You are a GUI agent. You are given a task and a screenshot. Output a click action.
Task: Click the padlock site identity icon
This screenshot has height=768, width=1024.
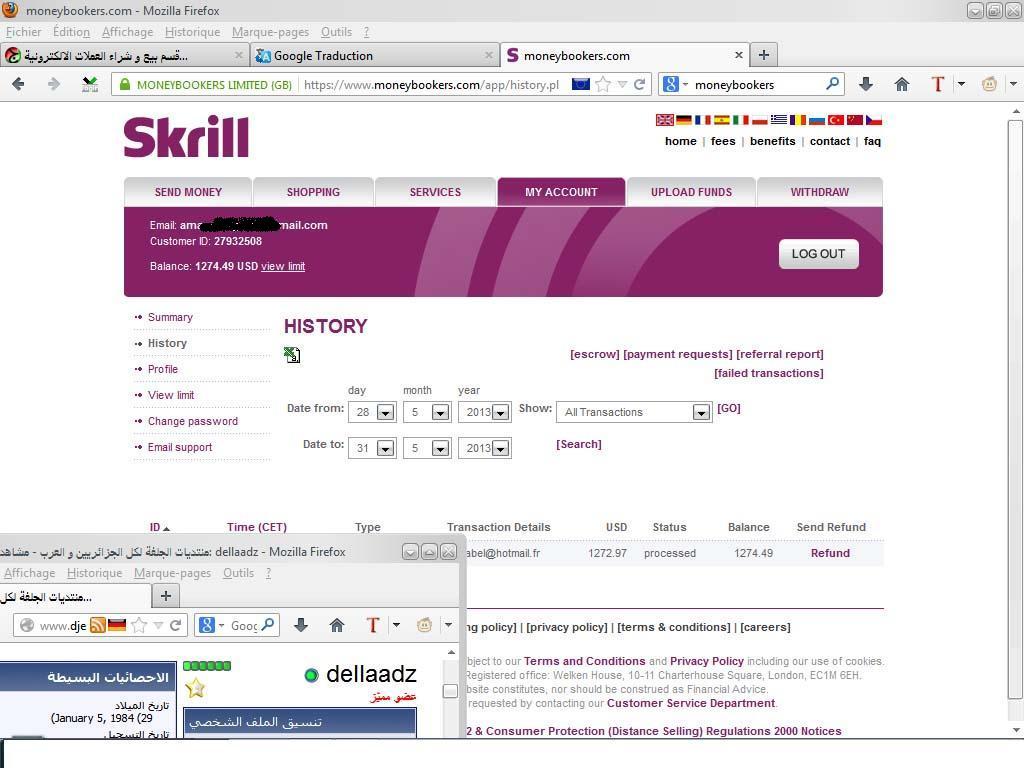[x=125, y=84]
